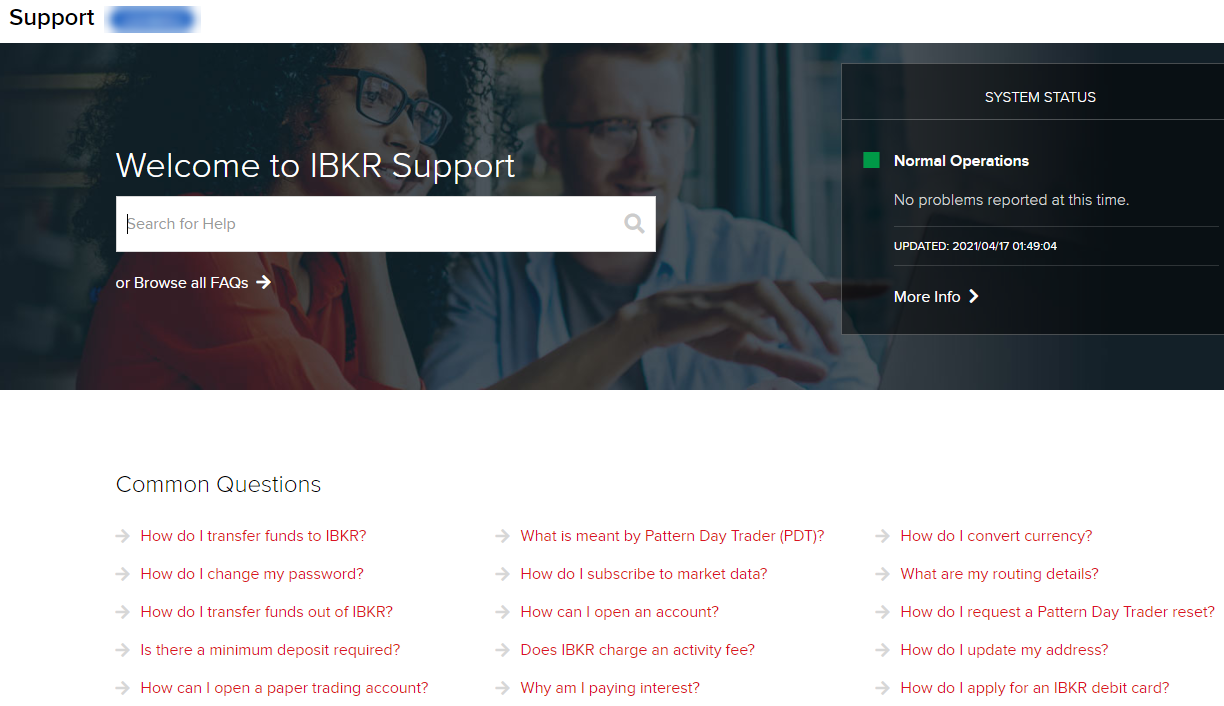Click the green Normal Operations status indicator
Screen dimensions: 1224x706
[x=871, y=160]
